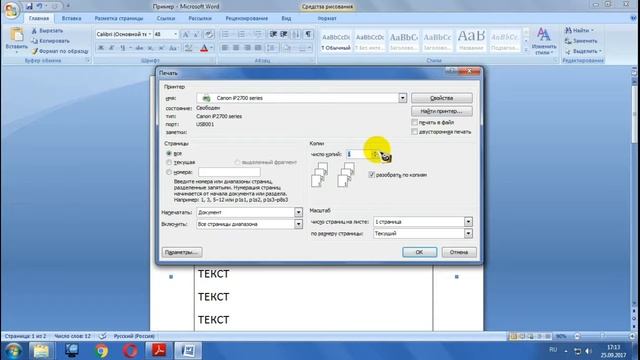Open the font name dropdown
This screenshot has height=360, width=640.
(x=150, y=34)
